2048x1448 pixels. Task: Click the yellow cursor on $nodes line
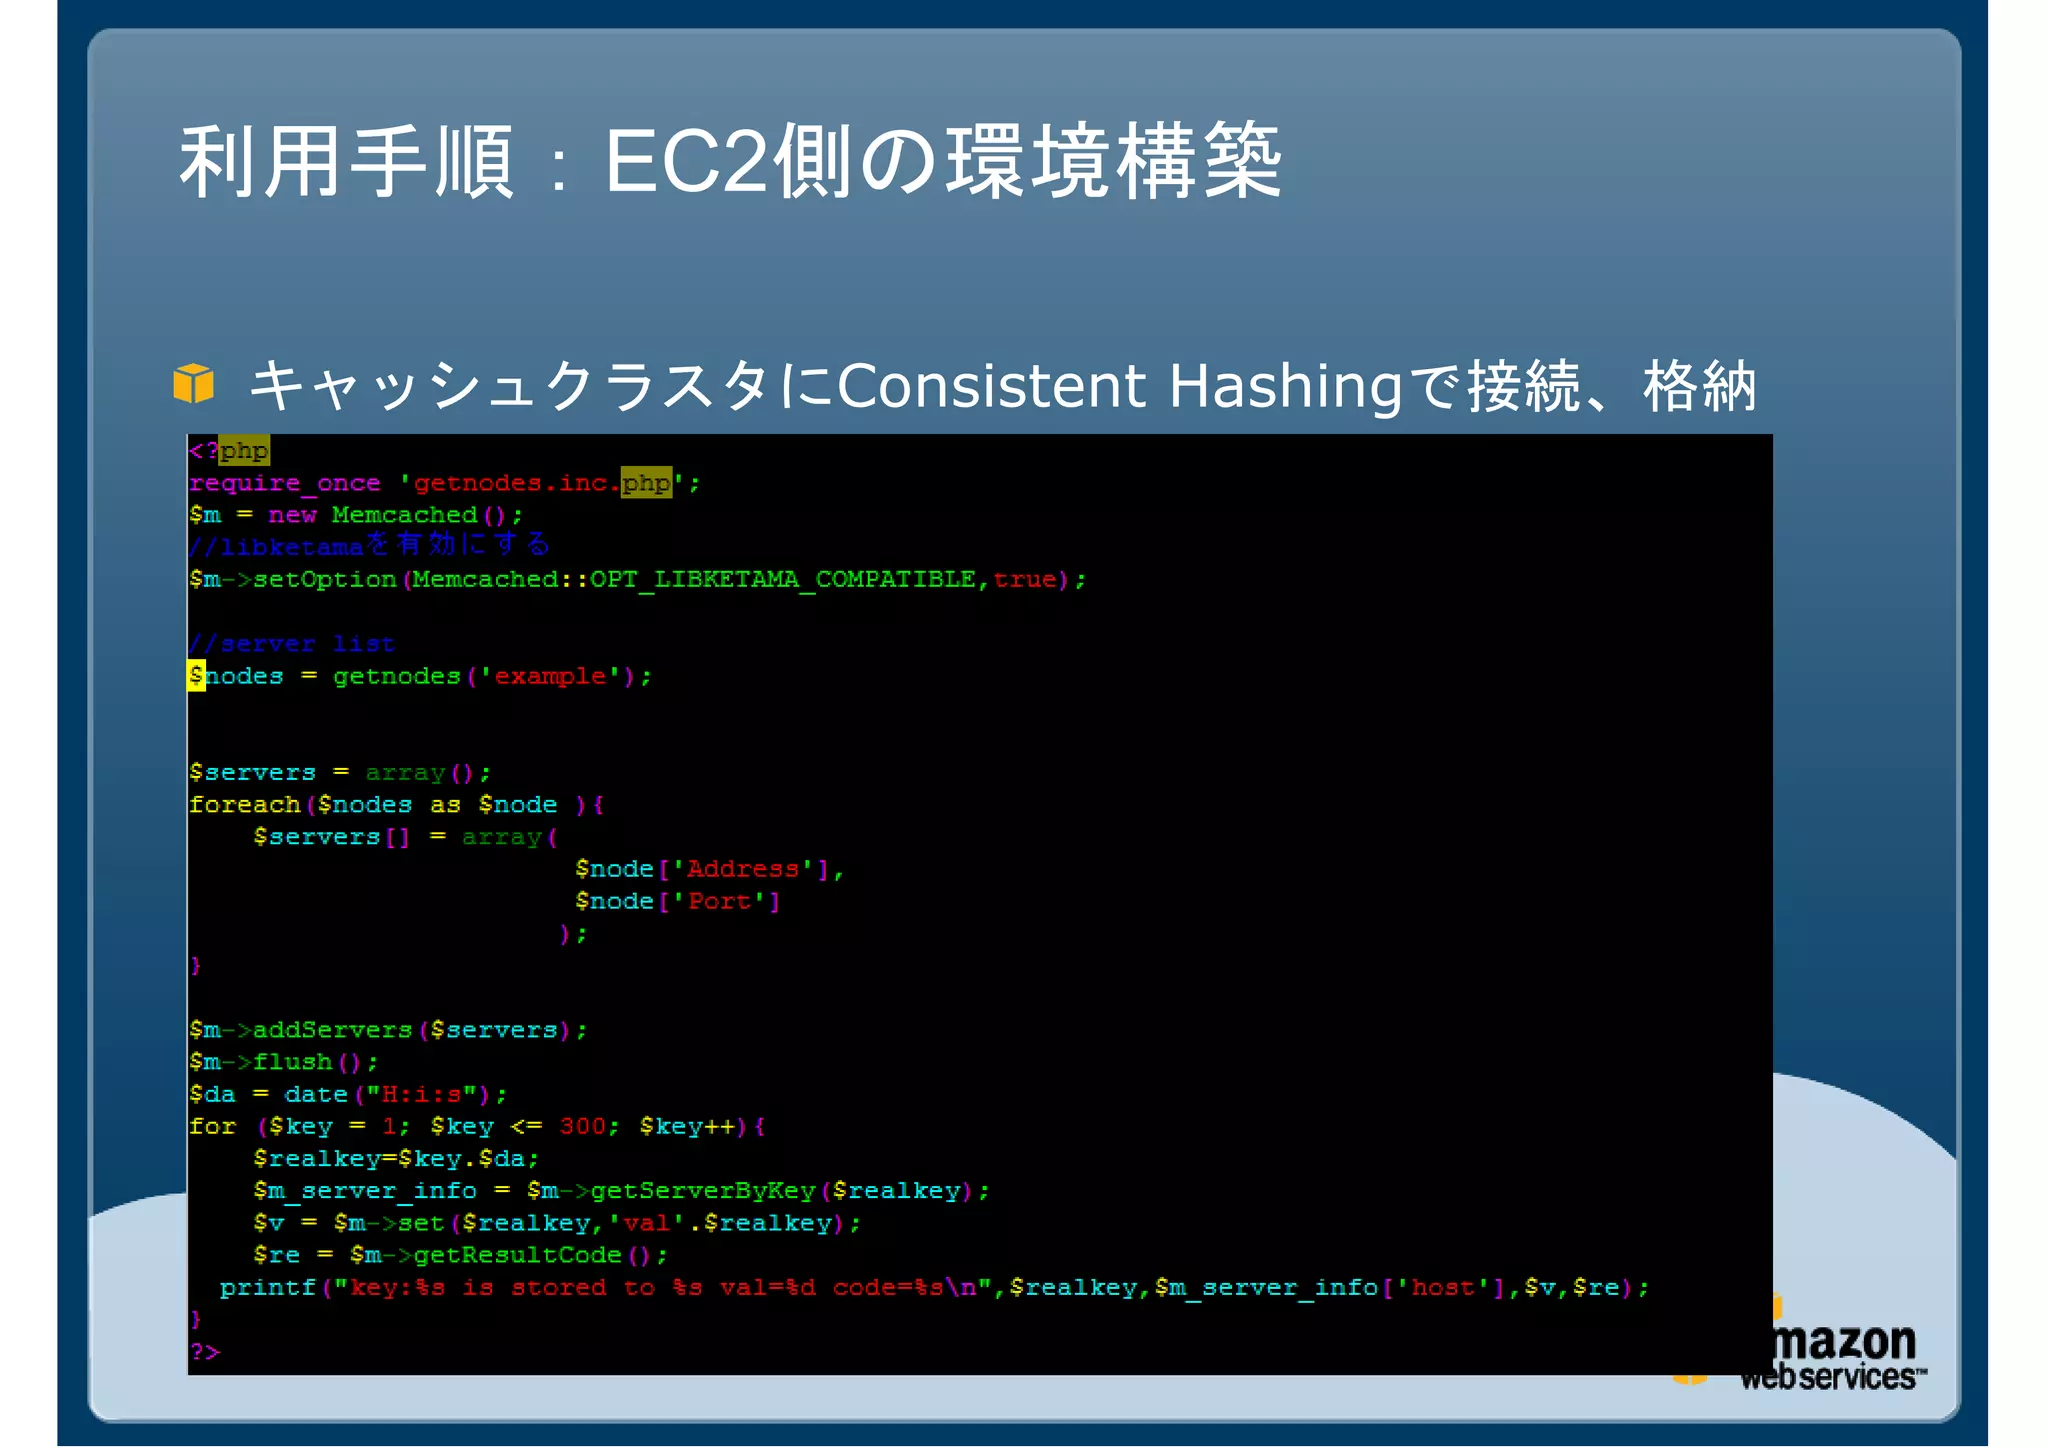(196, 676)
